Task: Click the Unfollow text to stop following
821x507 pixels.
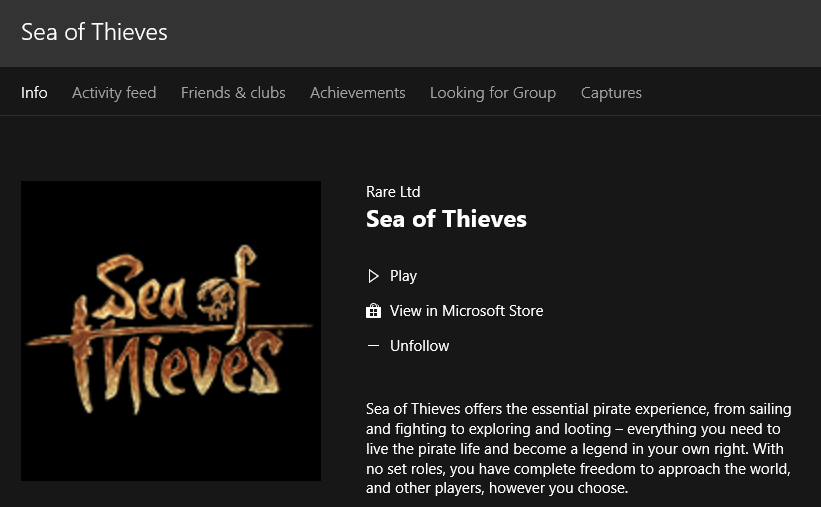Action: point(419,346)
